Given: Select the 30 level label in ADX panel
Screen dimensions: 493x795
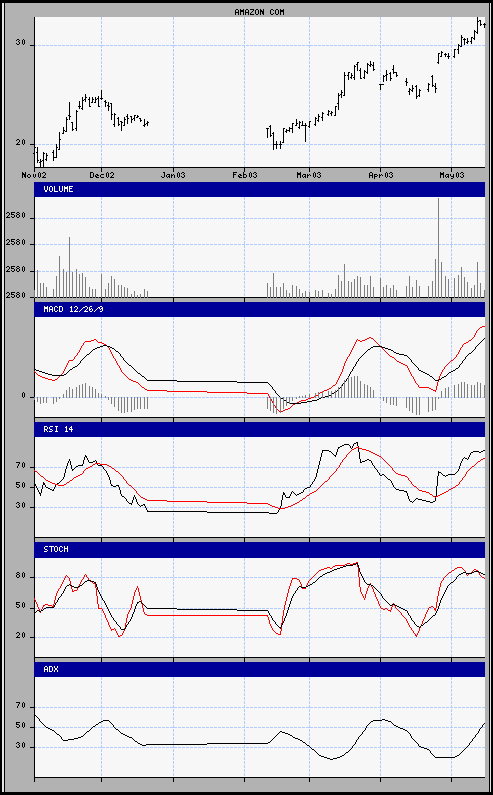Looking at the screenshot, I should 20,747.
